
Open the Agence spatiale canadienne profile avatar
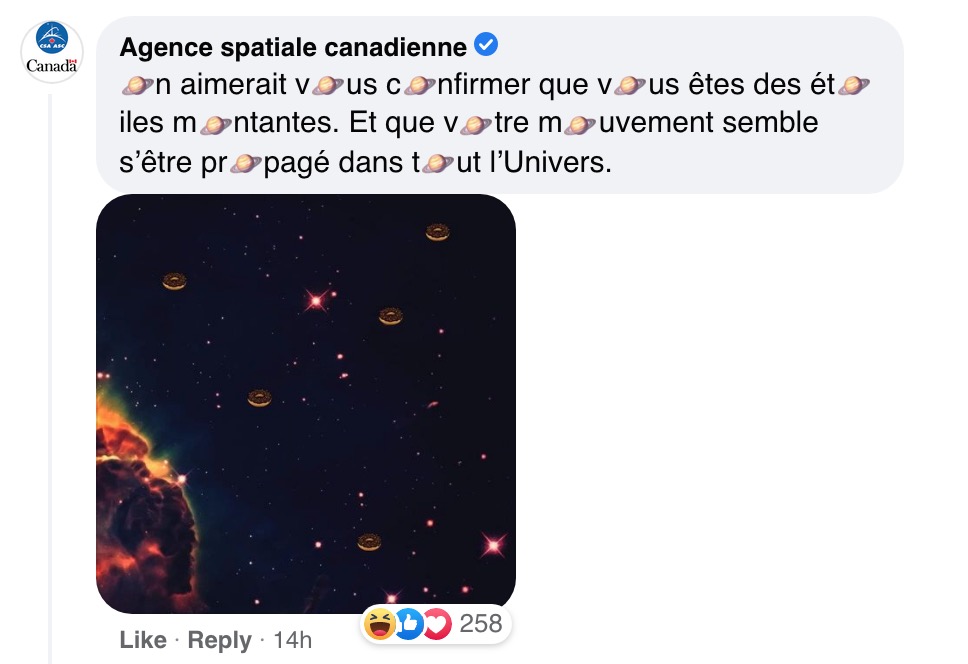pyautogui.click(x=52, y=51)
